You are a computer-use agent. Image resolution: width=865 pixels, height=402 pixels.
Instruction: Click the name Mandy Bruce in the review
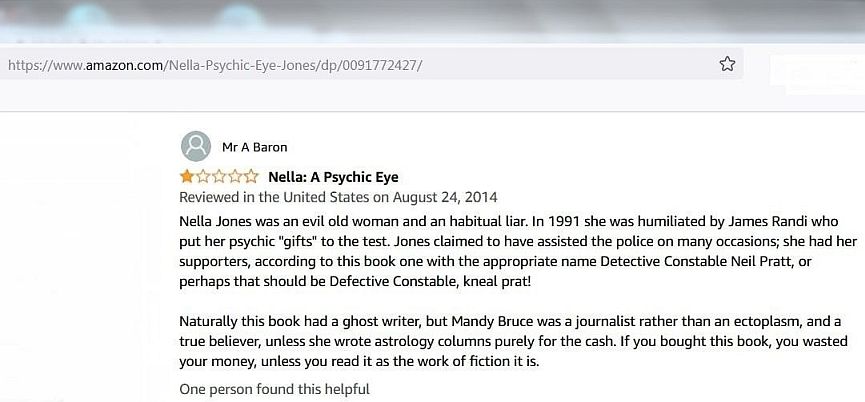point(485,321)
